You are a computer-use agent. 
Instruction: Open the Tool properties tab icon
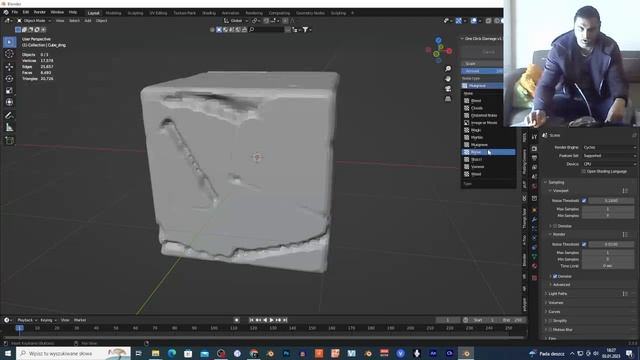click(534, 137)
